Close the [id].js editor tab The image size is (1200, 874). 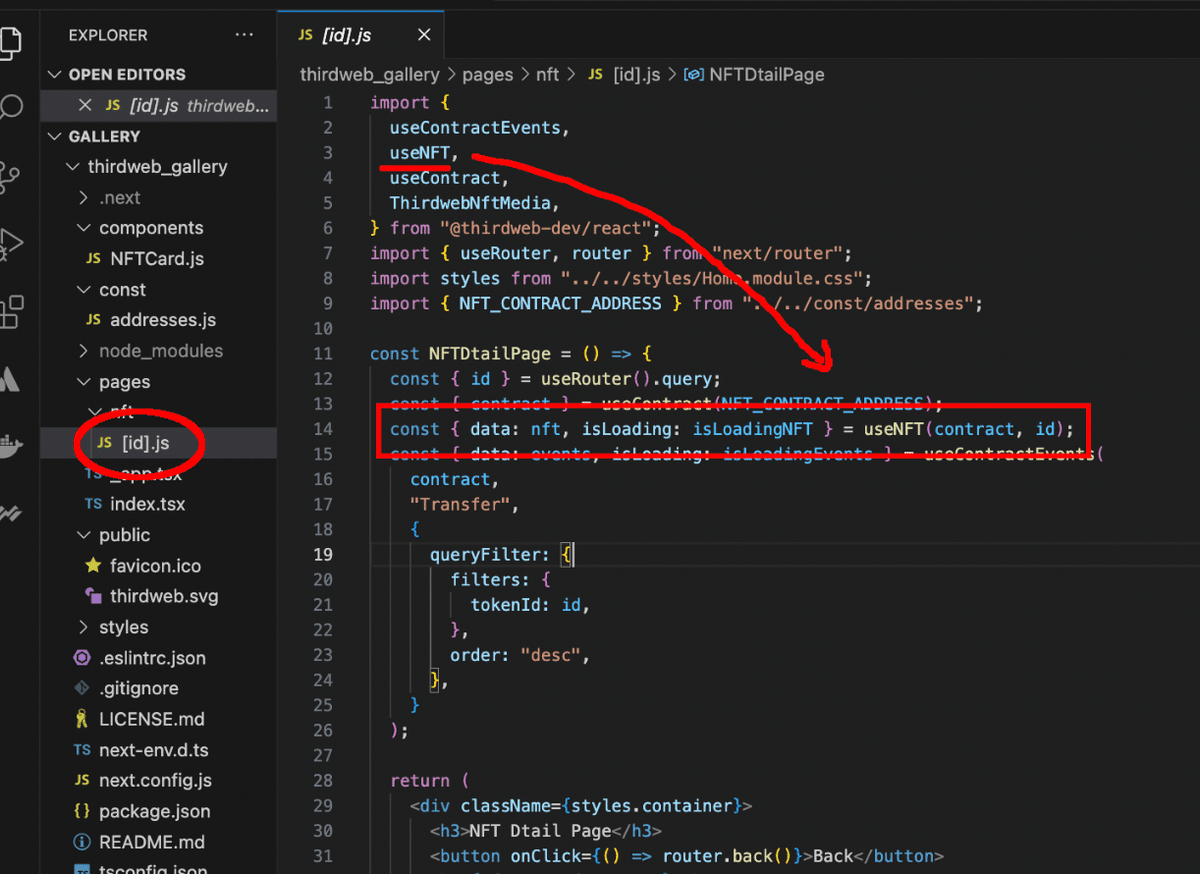(424, 35)
